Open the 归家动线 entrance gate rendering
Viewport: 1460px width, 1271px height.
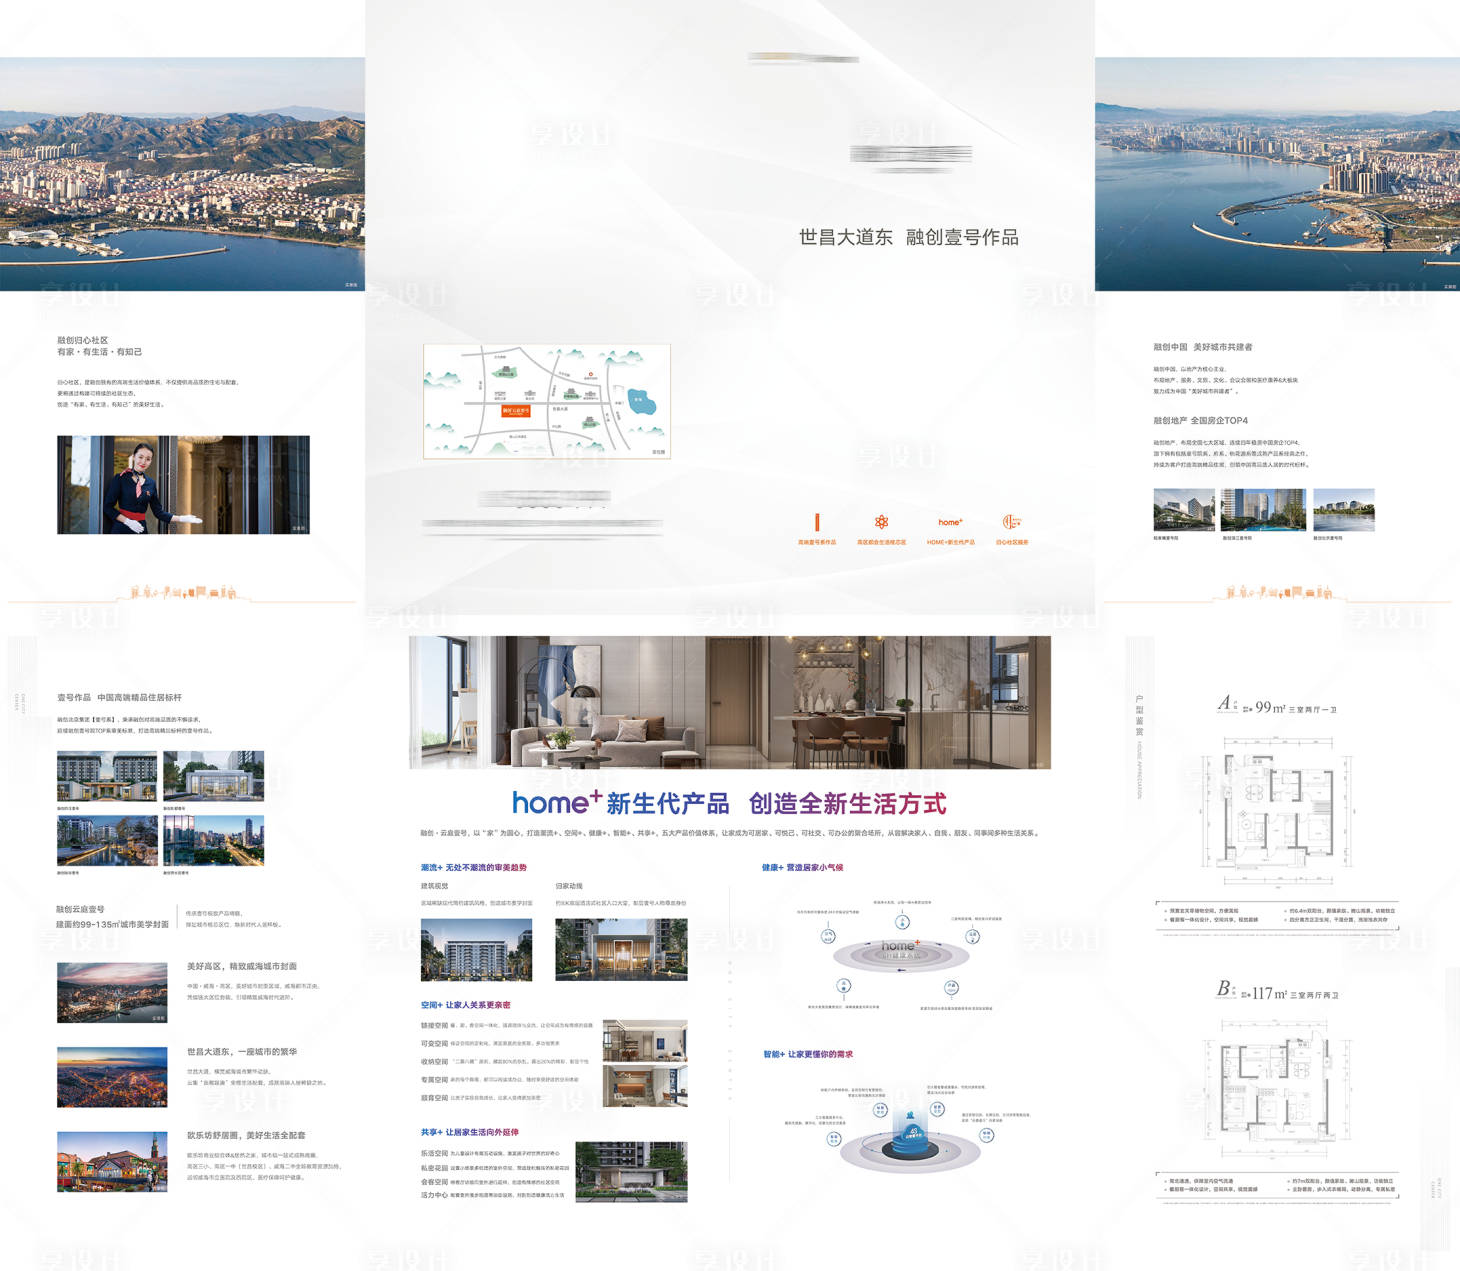(x=621, y=949)
